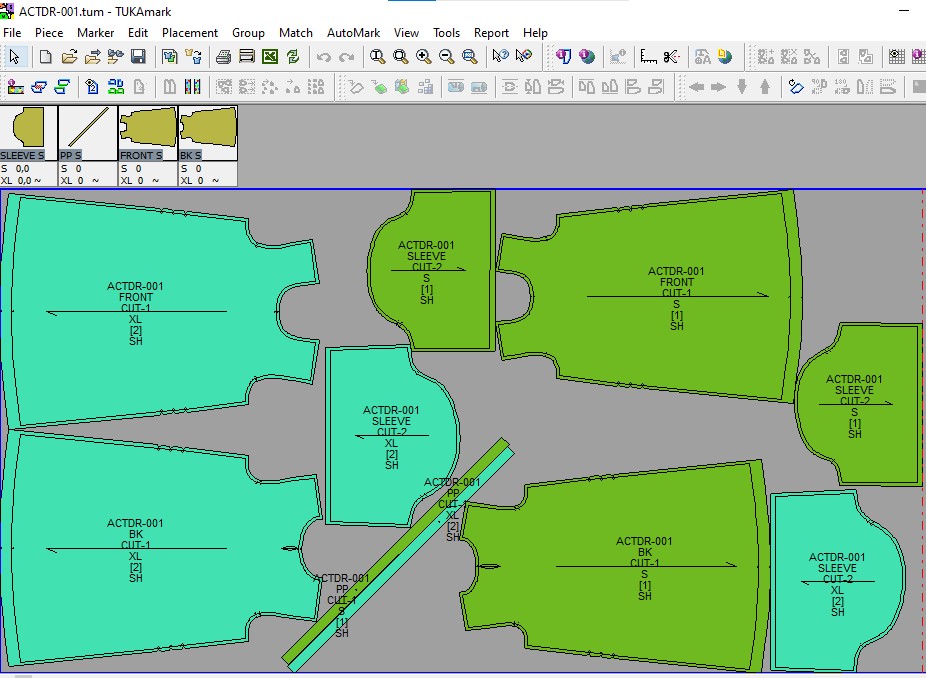
Task: Select the arrow pointer tool
Action: (14, 57)
